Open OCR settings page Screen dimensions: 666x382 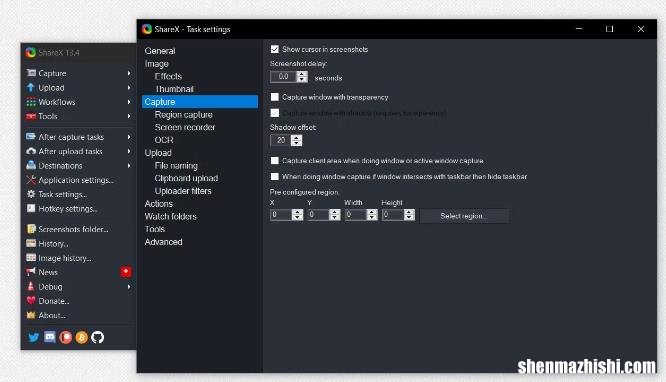[164, 140]
